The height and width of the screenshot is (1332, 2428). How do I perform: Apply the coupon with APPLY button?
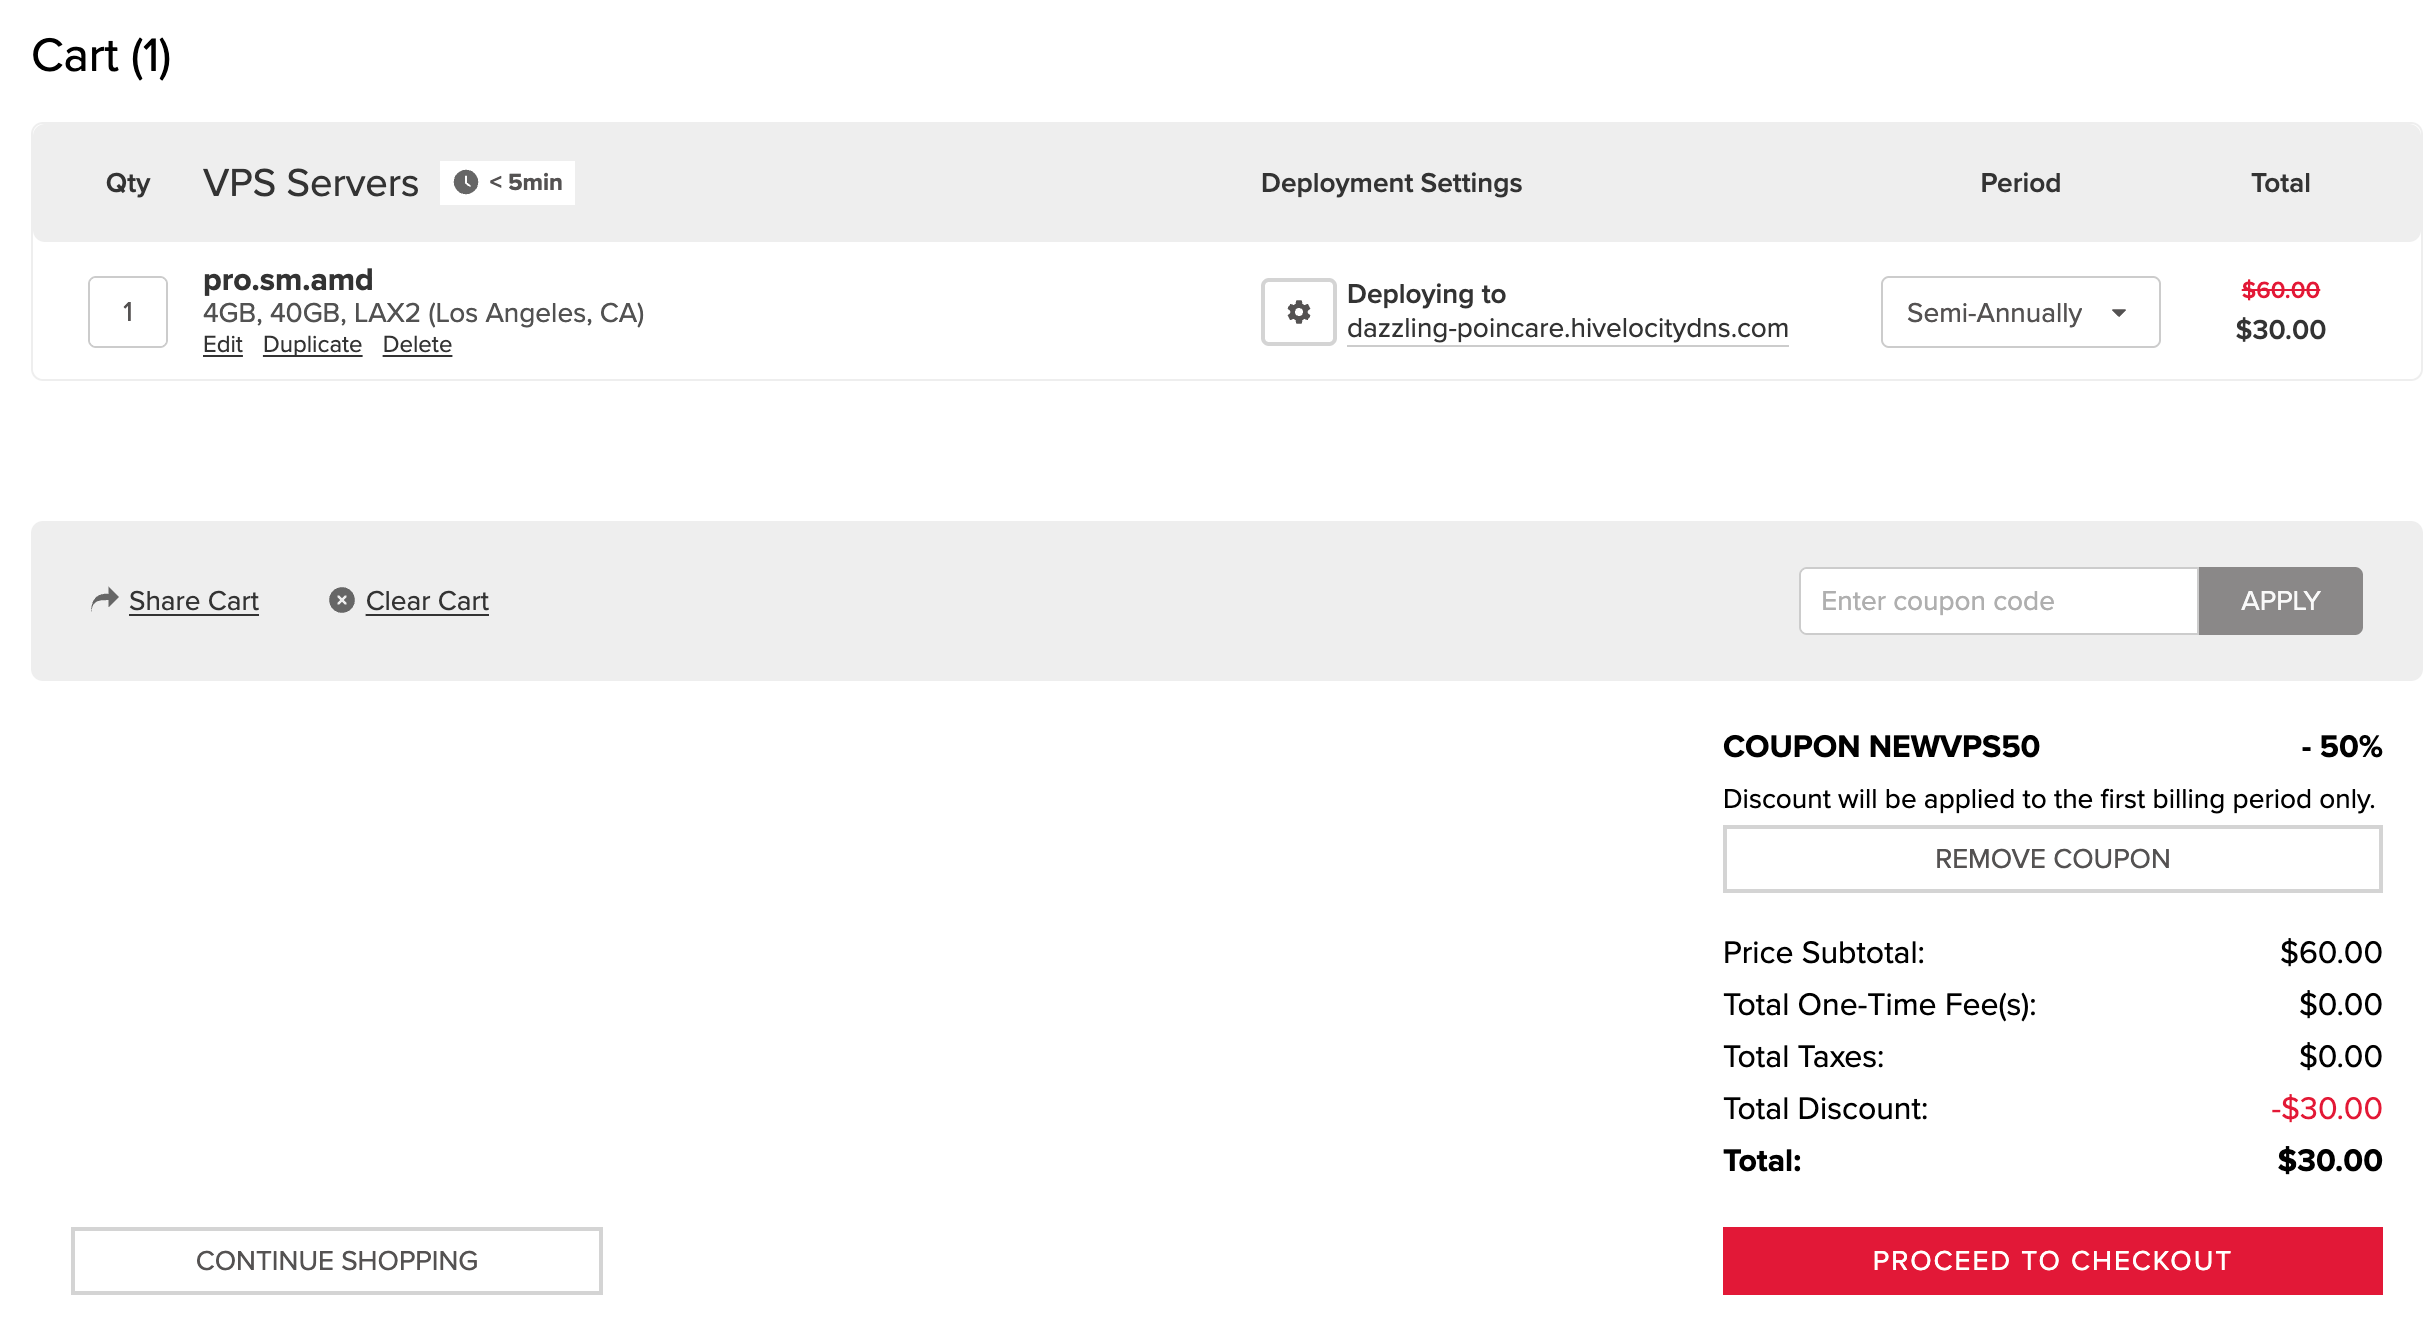pos(2280,601)
